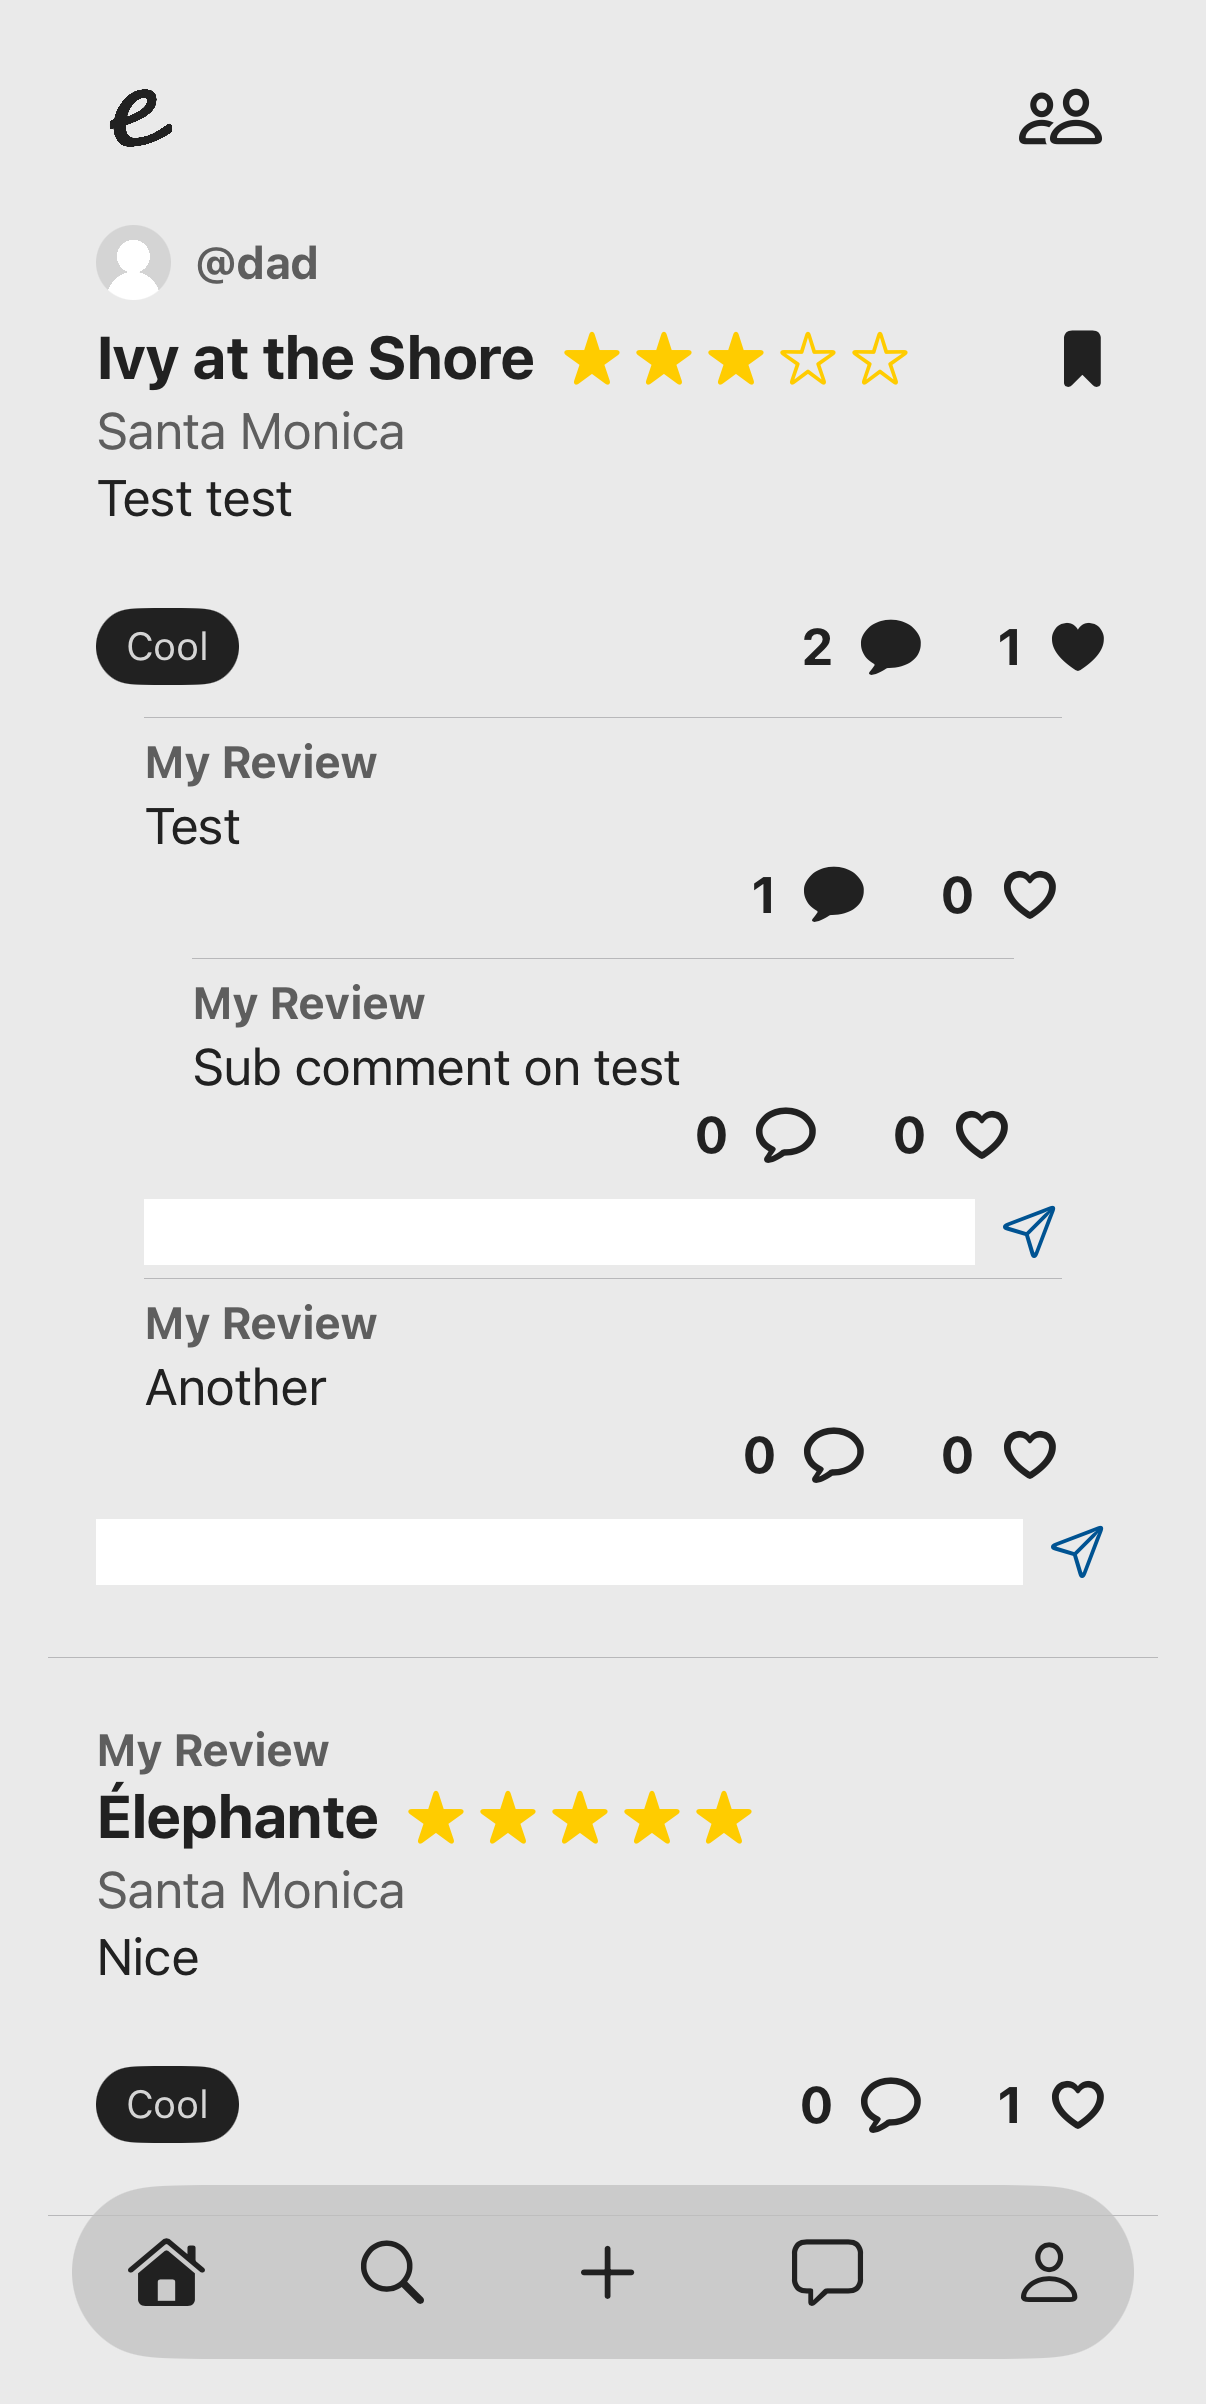
Task: Like the Ivy at the Shore post heart
Action: click(x=1077, y=646)
